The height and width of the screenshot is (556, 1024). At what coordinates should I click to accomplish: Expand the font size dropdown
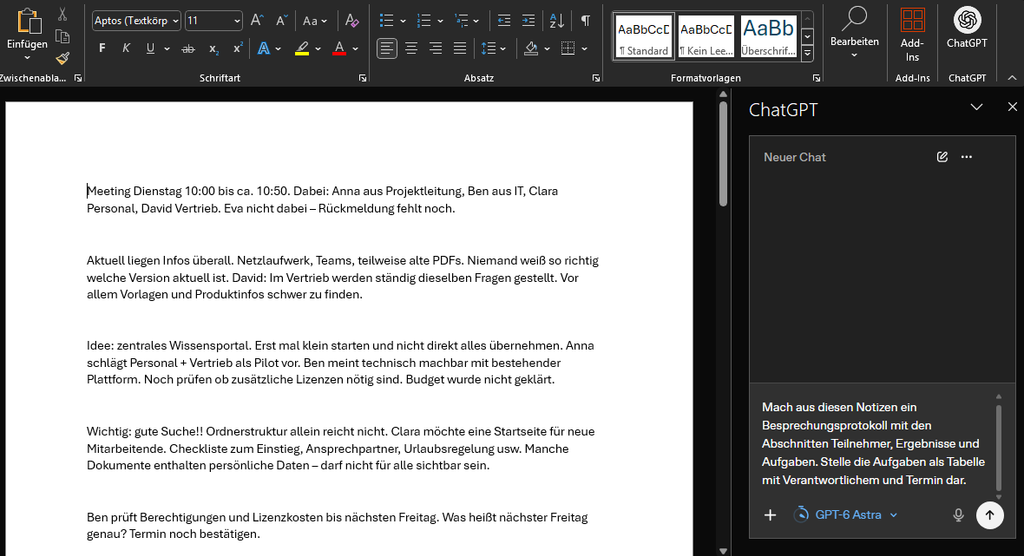coord(236,21)
